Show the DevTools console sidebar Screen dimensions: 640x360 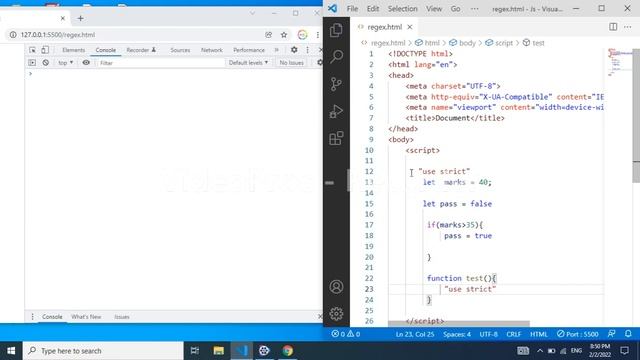(x=32, y=63)
